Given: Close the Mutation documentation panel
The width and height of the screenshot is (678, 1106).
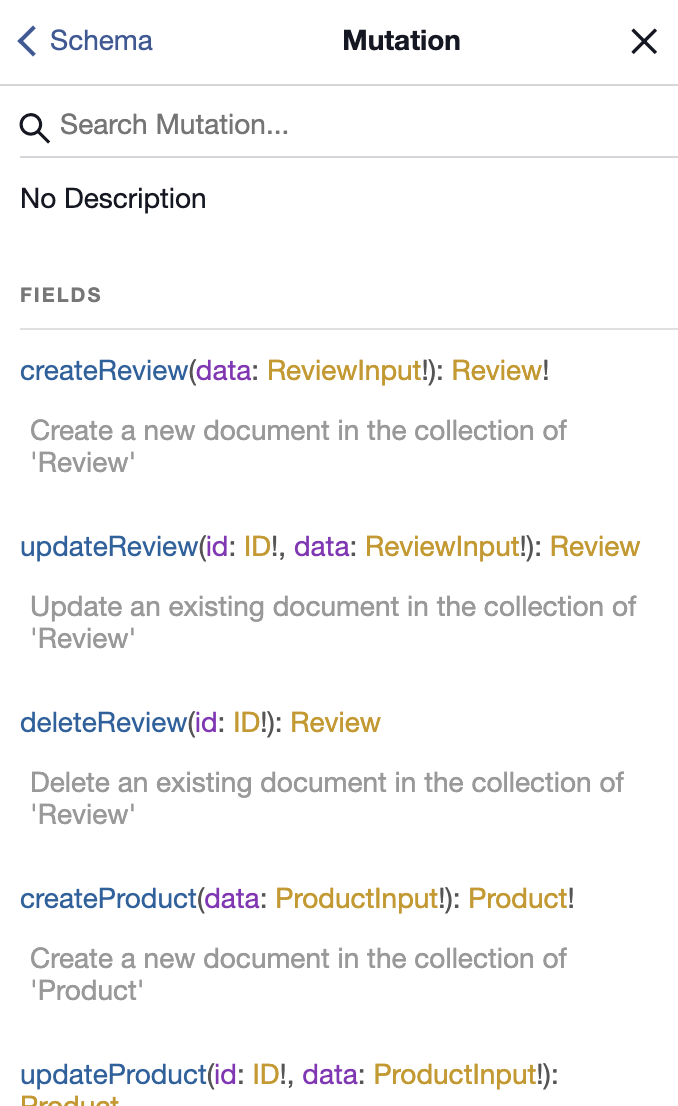Looking at the screenshot, I should point(643,41).
